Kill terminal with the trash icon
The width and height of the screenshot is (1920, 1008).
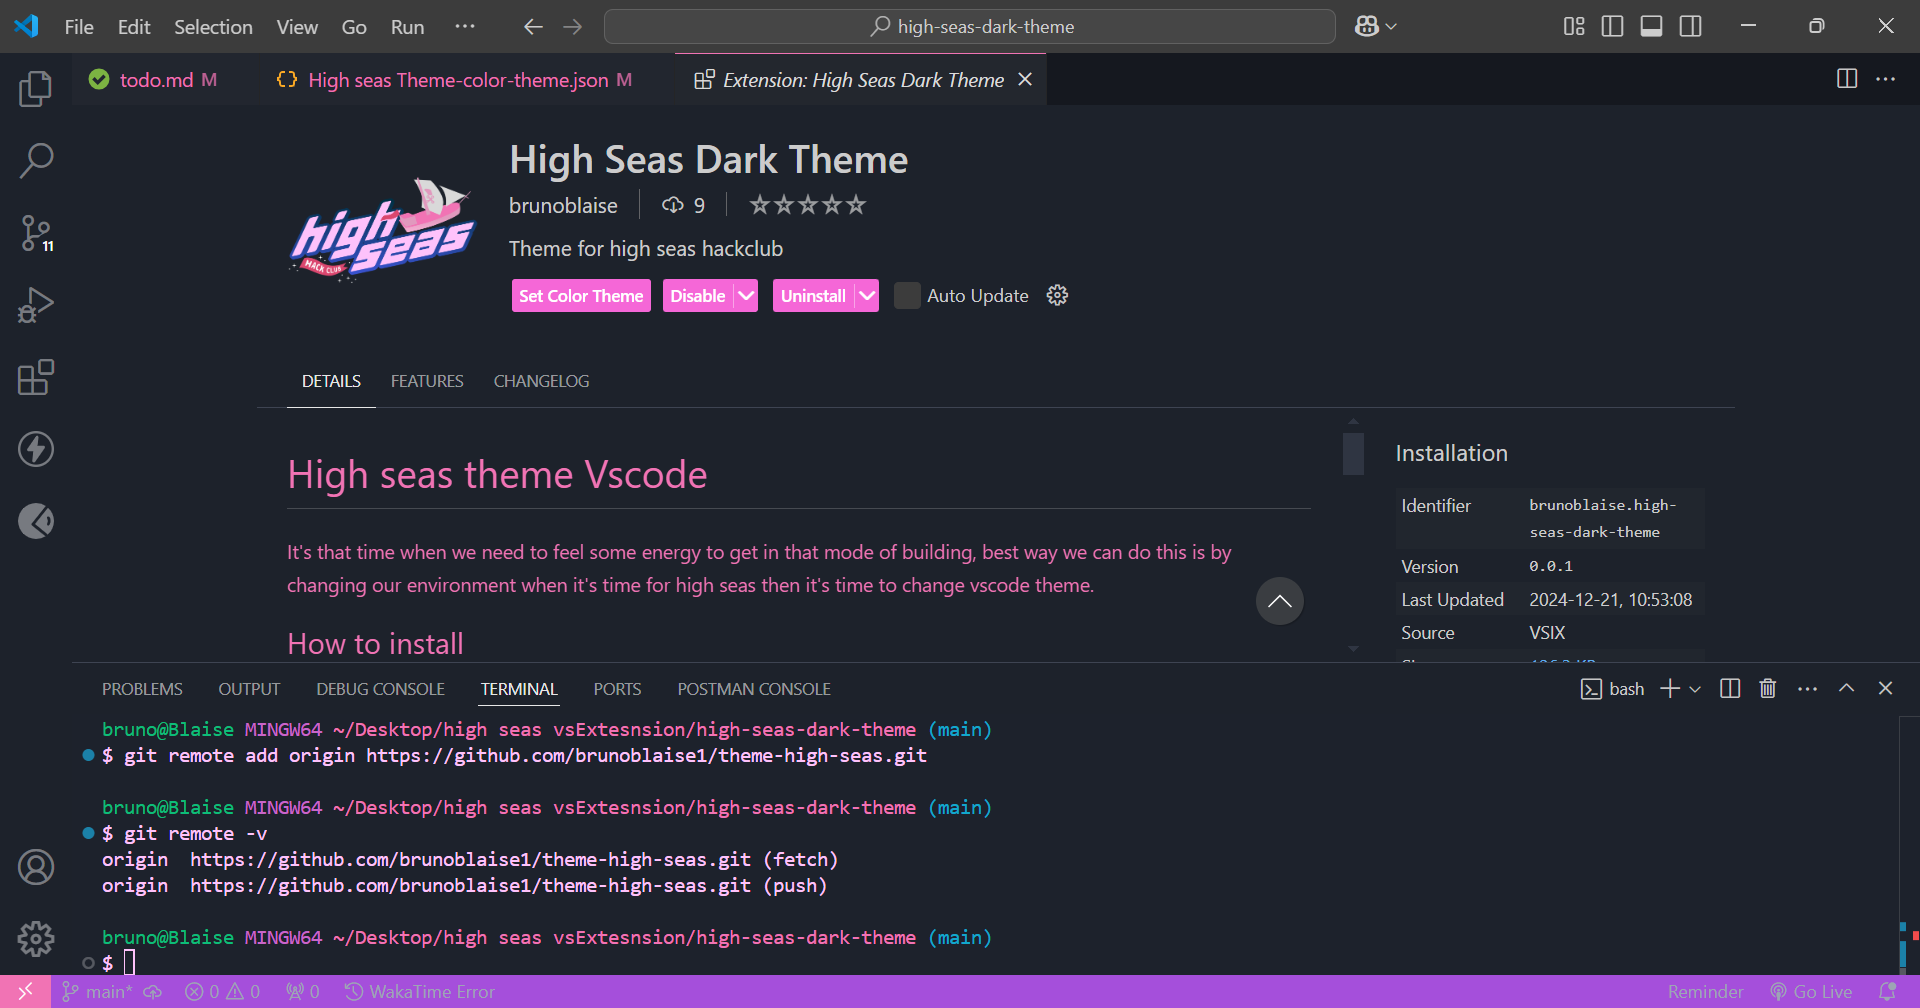[x=1768, y=688]
